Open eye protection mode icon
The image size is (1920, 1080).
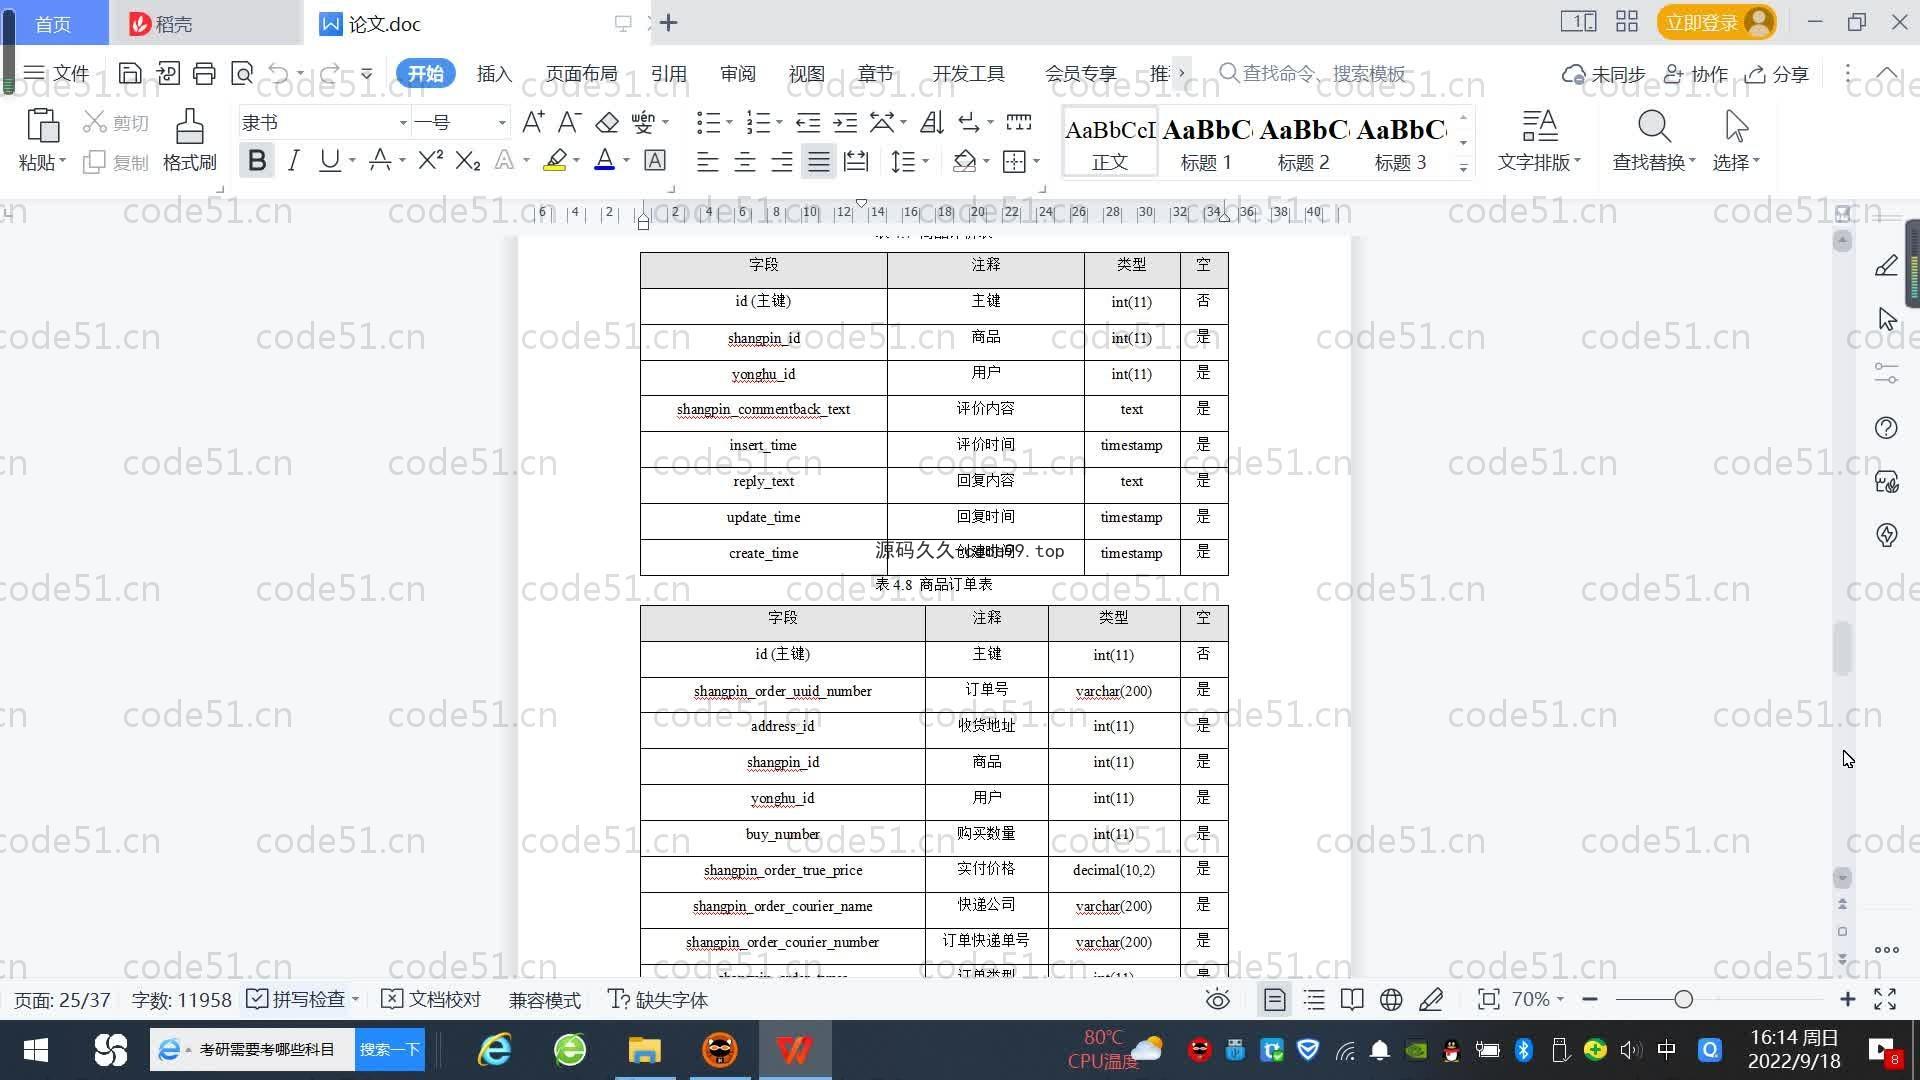[x=1217, y=999]
